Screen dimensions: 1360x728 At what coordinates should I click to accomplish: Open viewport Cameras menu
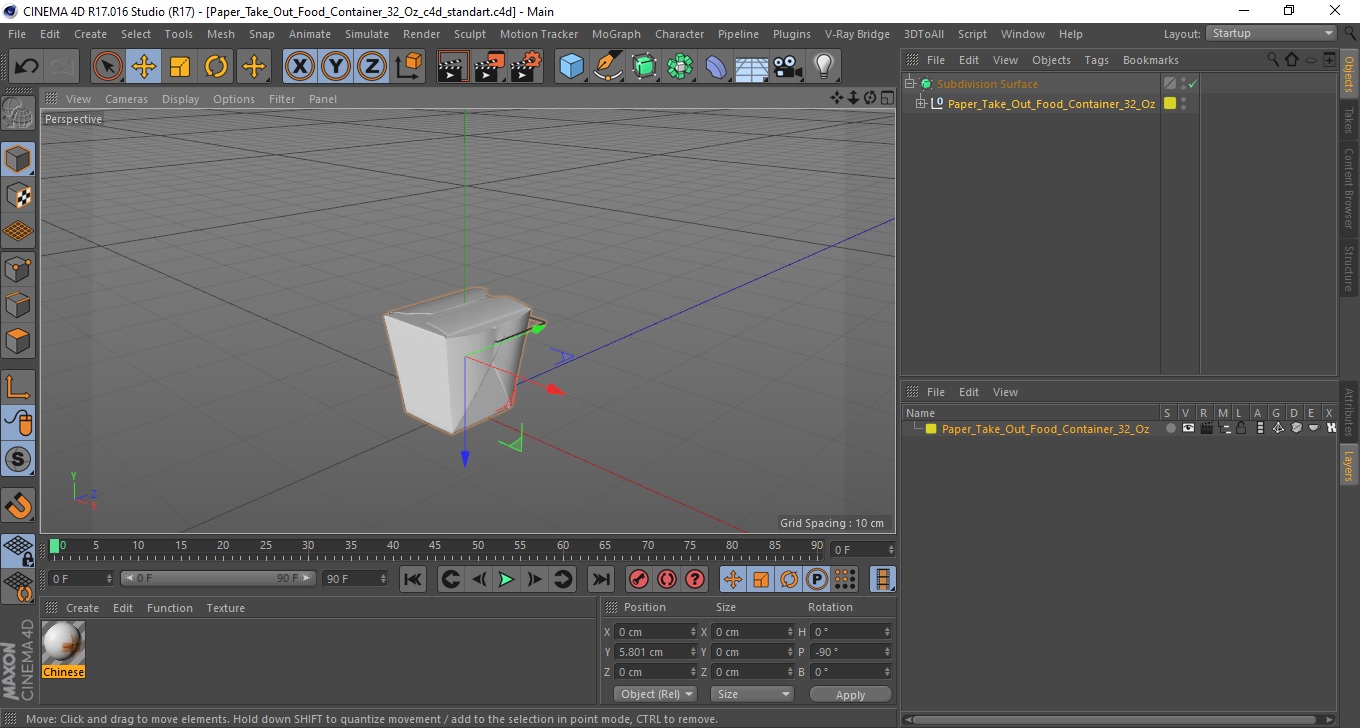pyautogui.click(x=126, y=99)
